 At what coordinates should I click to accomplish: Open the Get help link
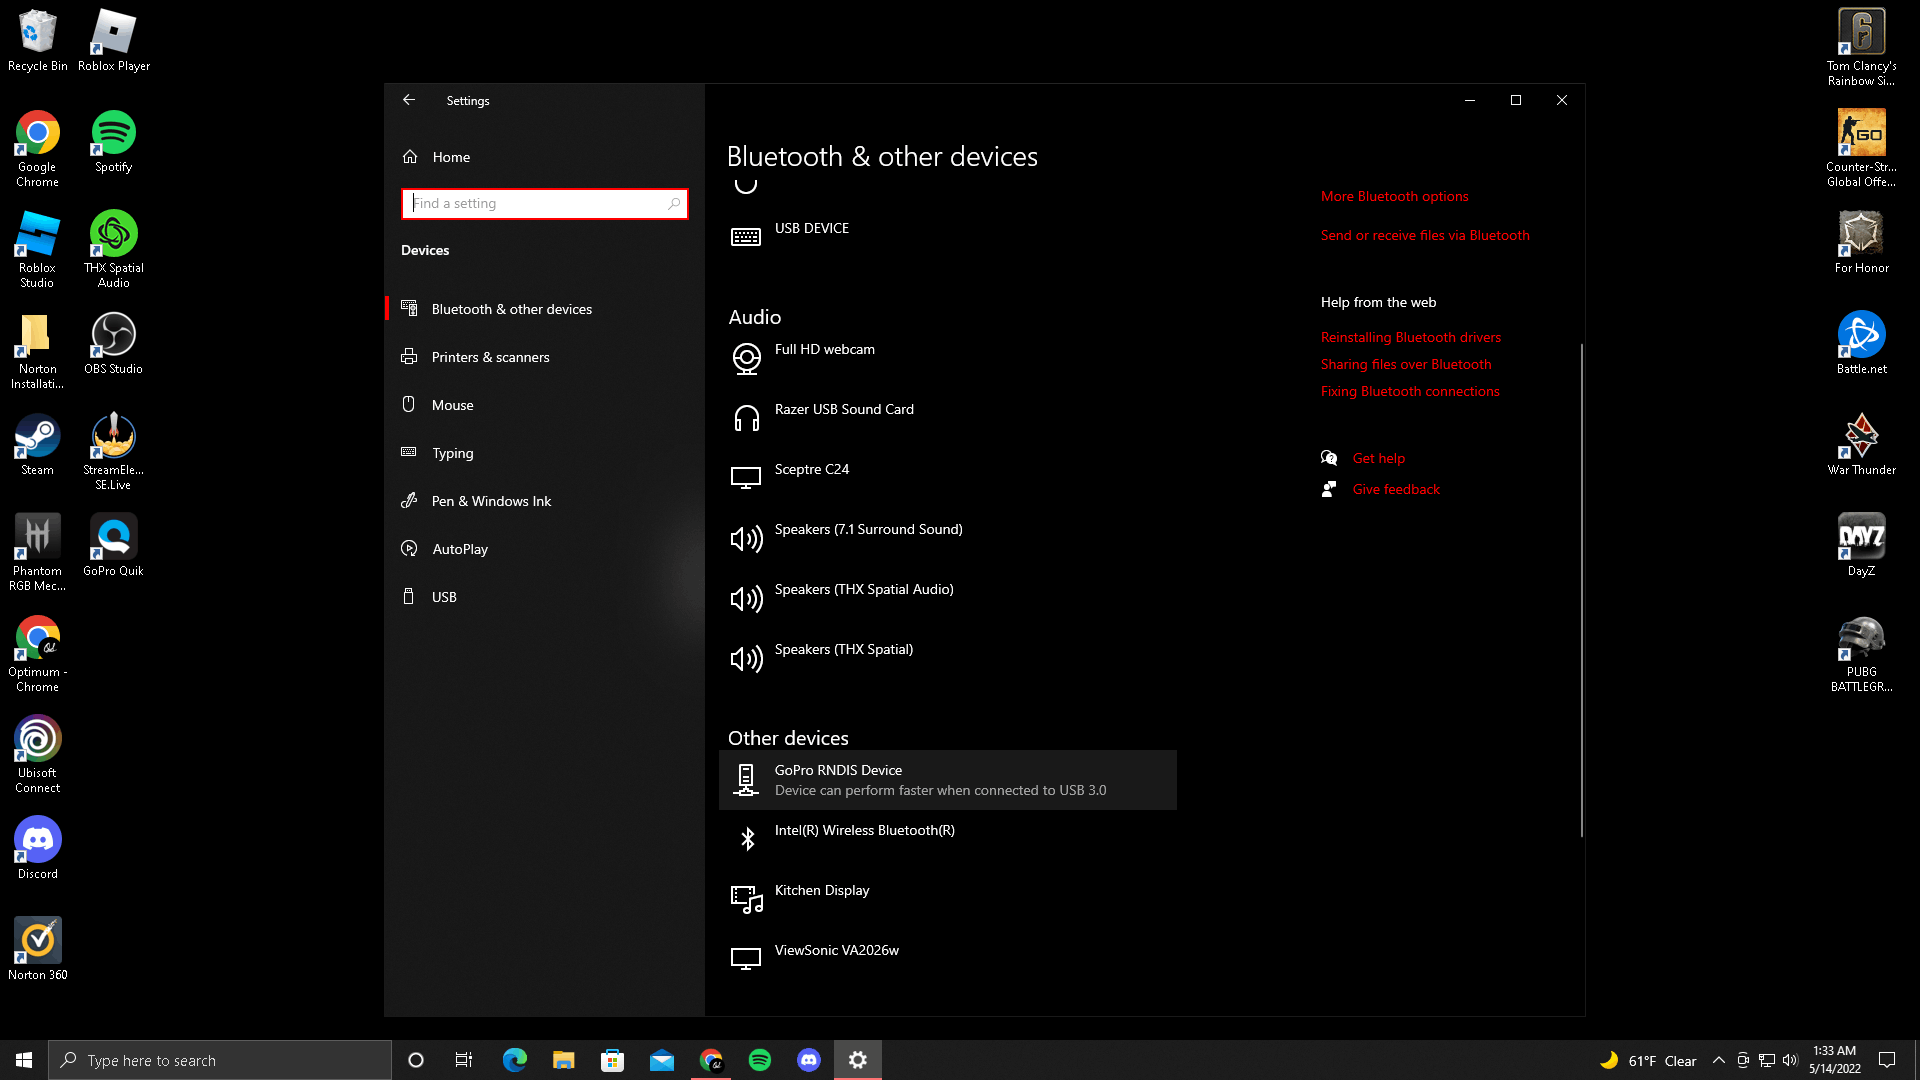pyautogui.click(x=1378, y=458)
